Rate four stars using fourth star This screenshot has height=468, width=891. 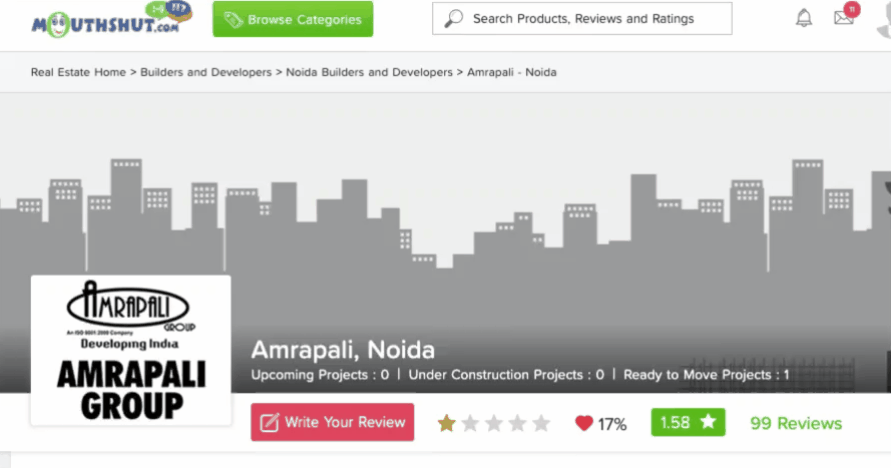(518, 423)
